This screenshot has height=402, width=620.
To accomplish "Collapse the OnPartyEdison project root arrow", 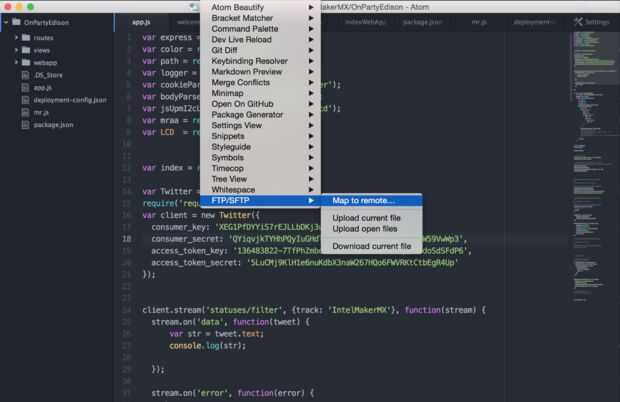I will pyautogui.click(x=6, y=23).
